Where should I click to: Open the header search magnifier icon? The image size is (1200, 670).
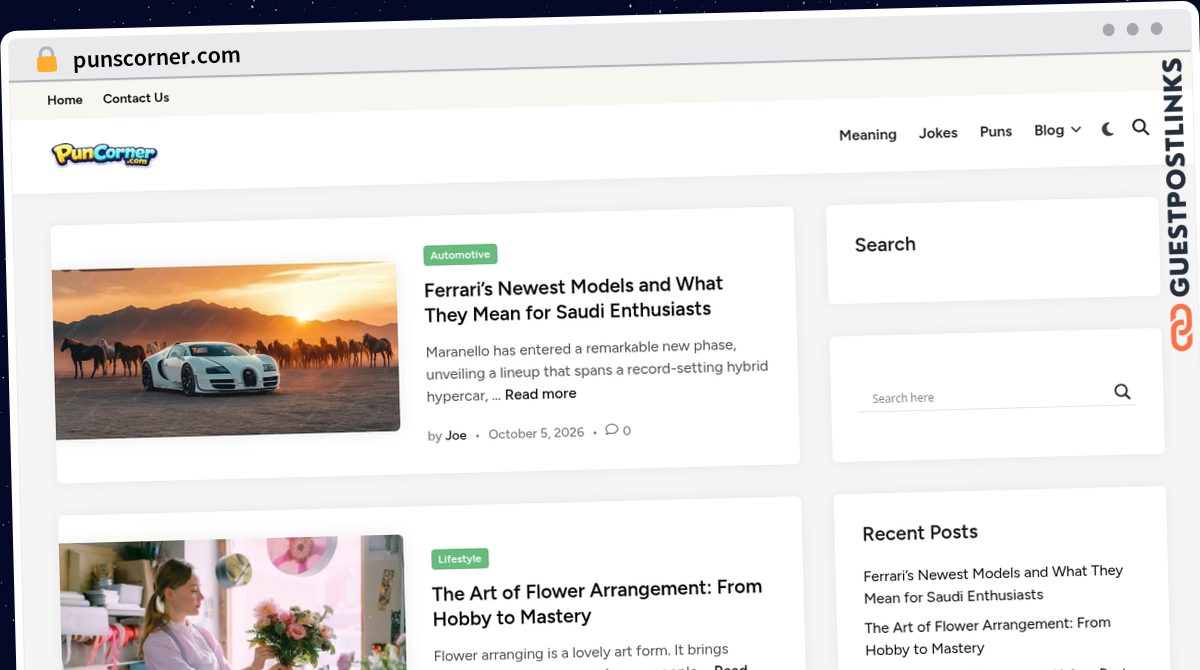pyautogui.click(x=1140, y=127)
